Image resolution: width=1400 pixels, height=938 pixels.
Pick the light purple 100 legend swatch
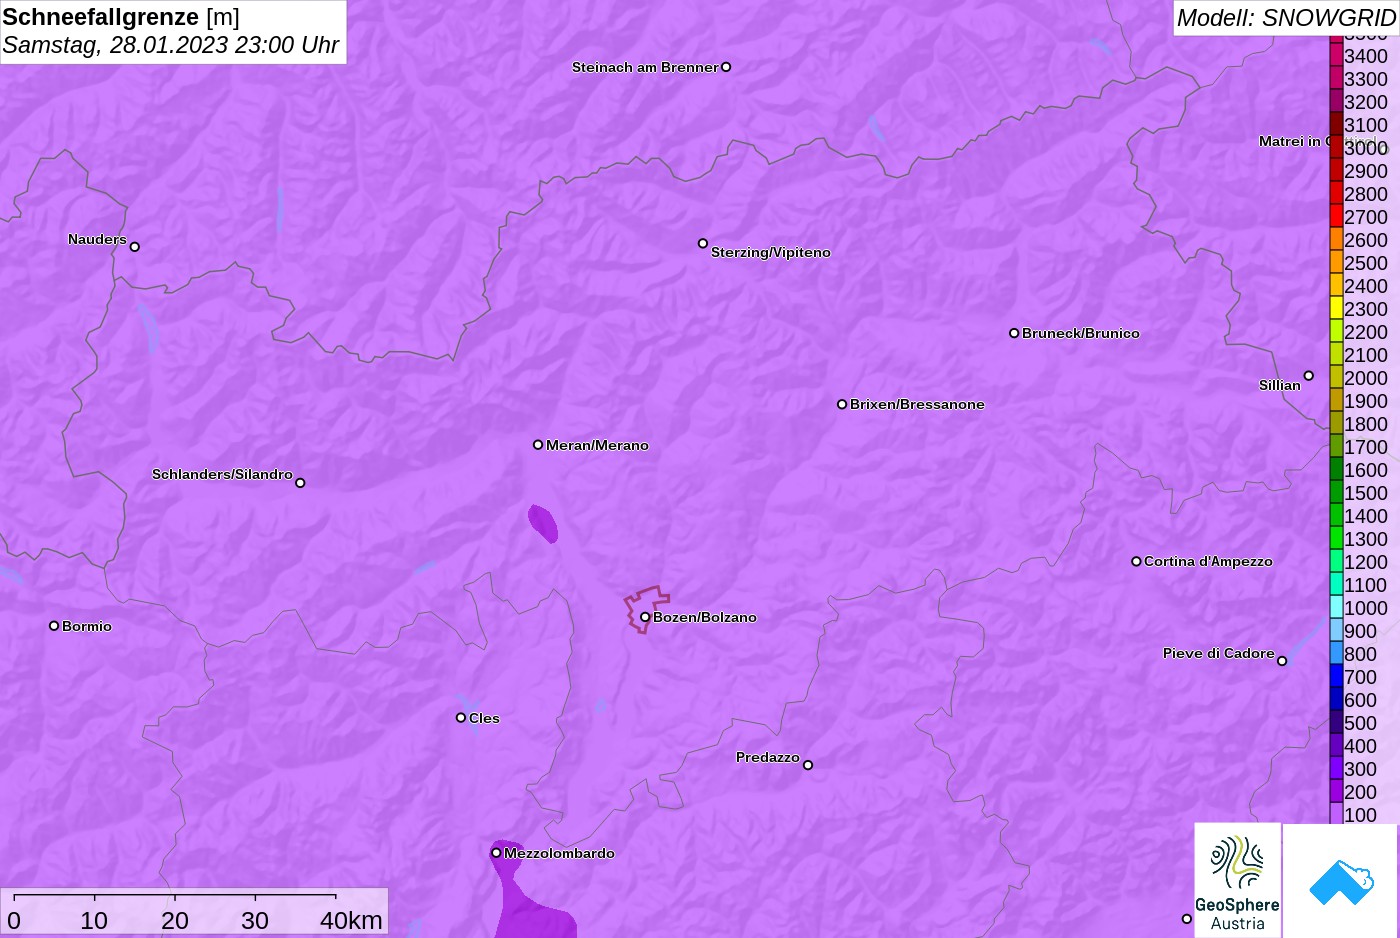click(x=1336, y=814)
